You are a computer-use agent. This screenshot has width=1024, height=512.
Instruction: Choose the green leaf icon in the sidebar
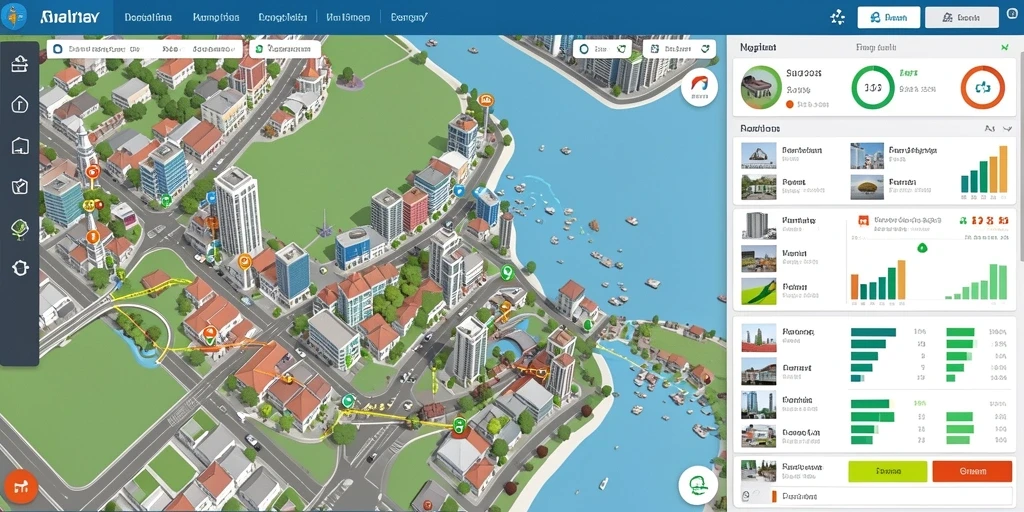coord(20,228)
